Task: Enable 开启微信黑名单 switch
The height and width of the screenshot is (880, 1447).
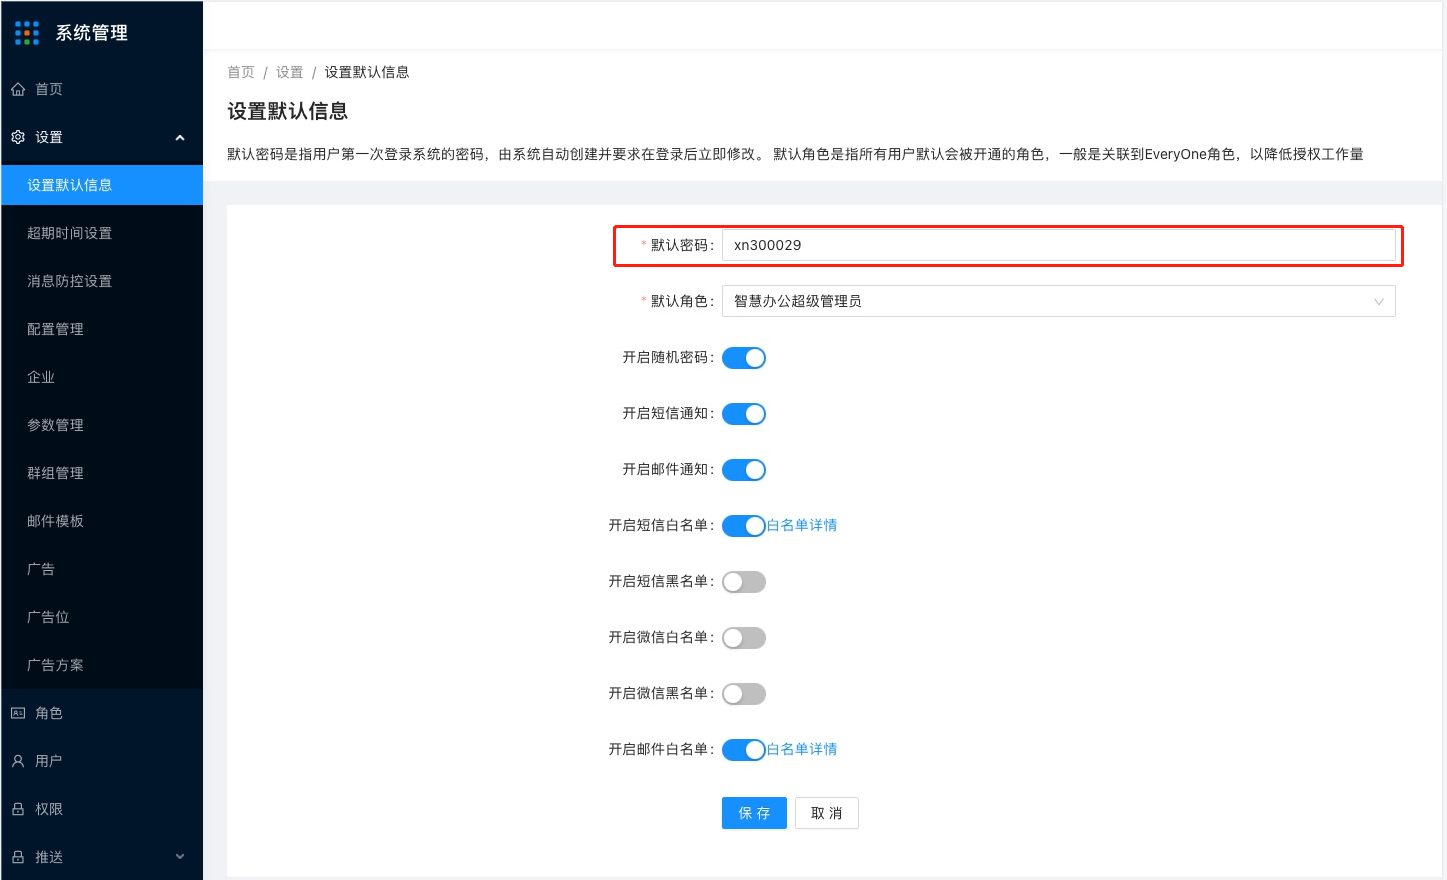Action: 744,694
